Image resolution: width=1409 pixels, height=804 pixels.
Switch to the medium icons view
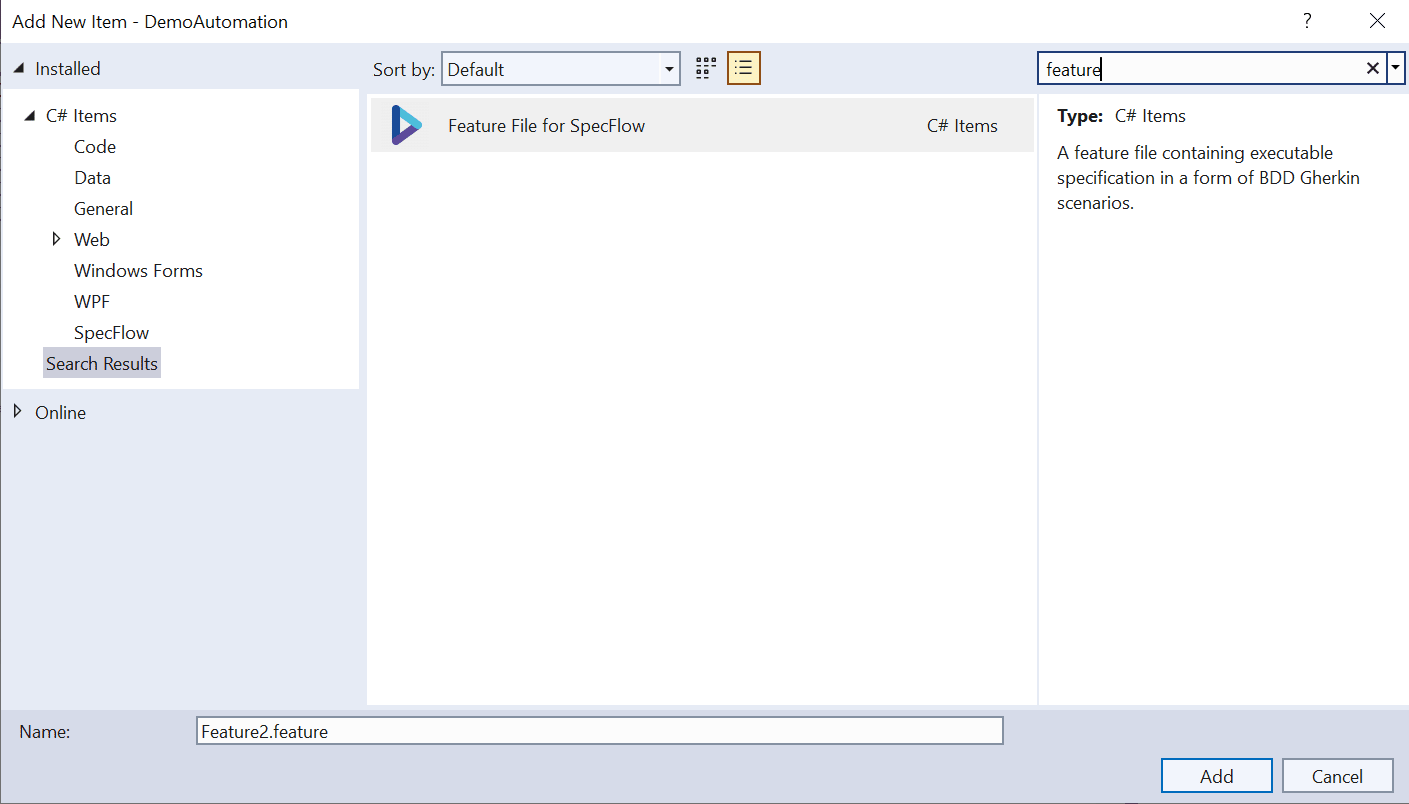pos(705,67)
